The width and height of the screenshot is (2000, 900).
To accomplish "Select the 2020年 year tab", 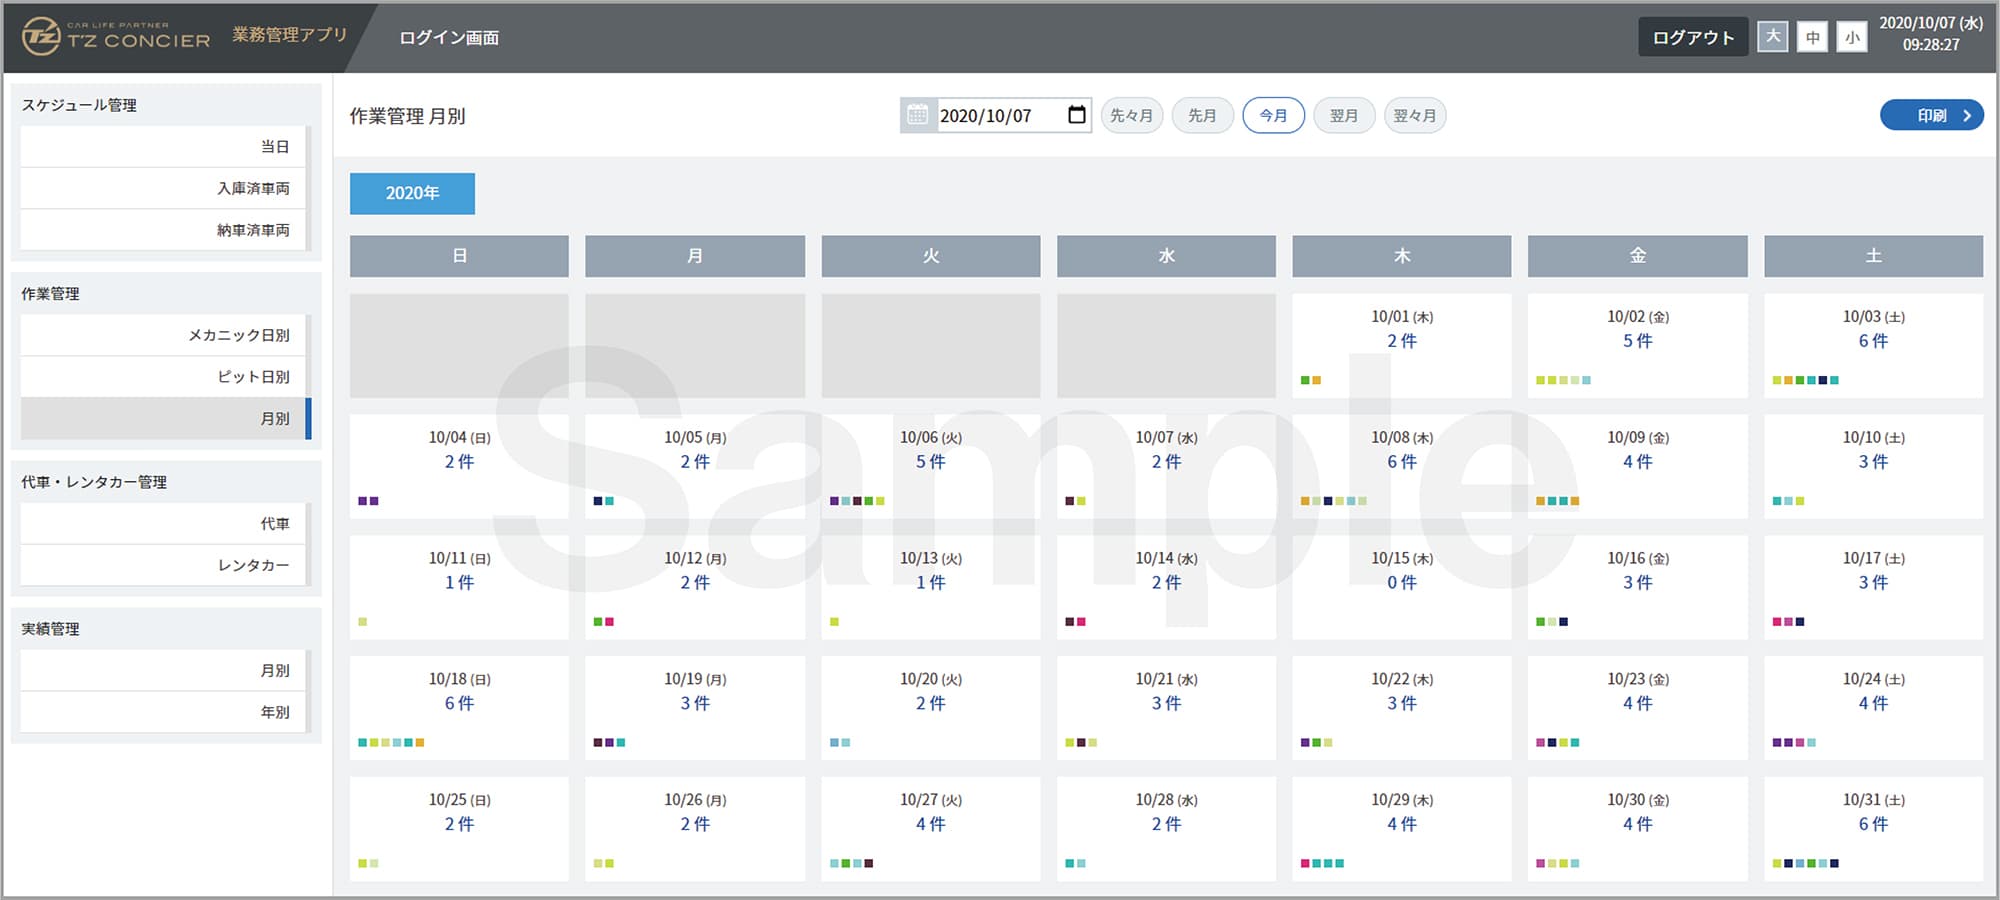I will (x=412, y=193).
